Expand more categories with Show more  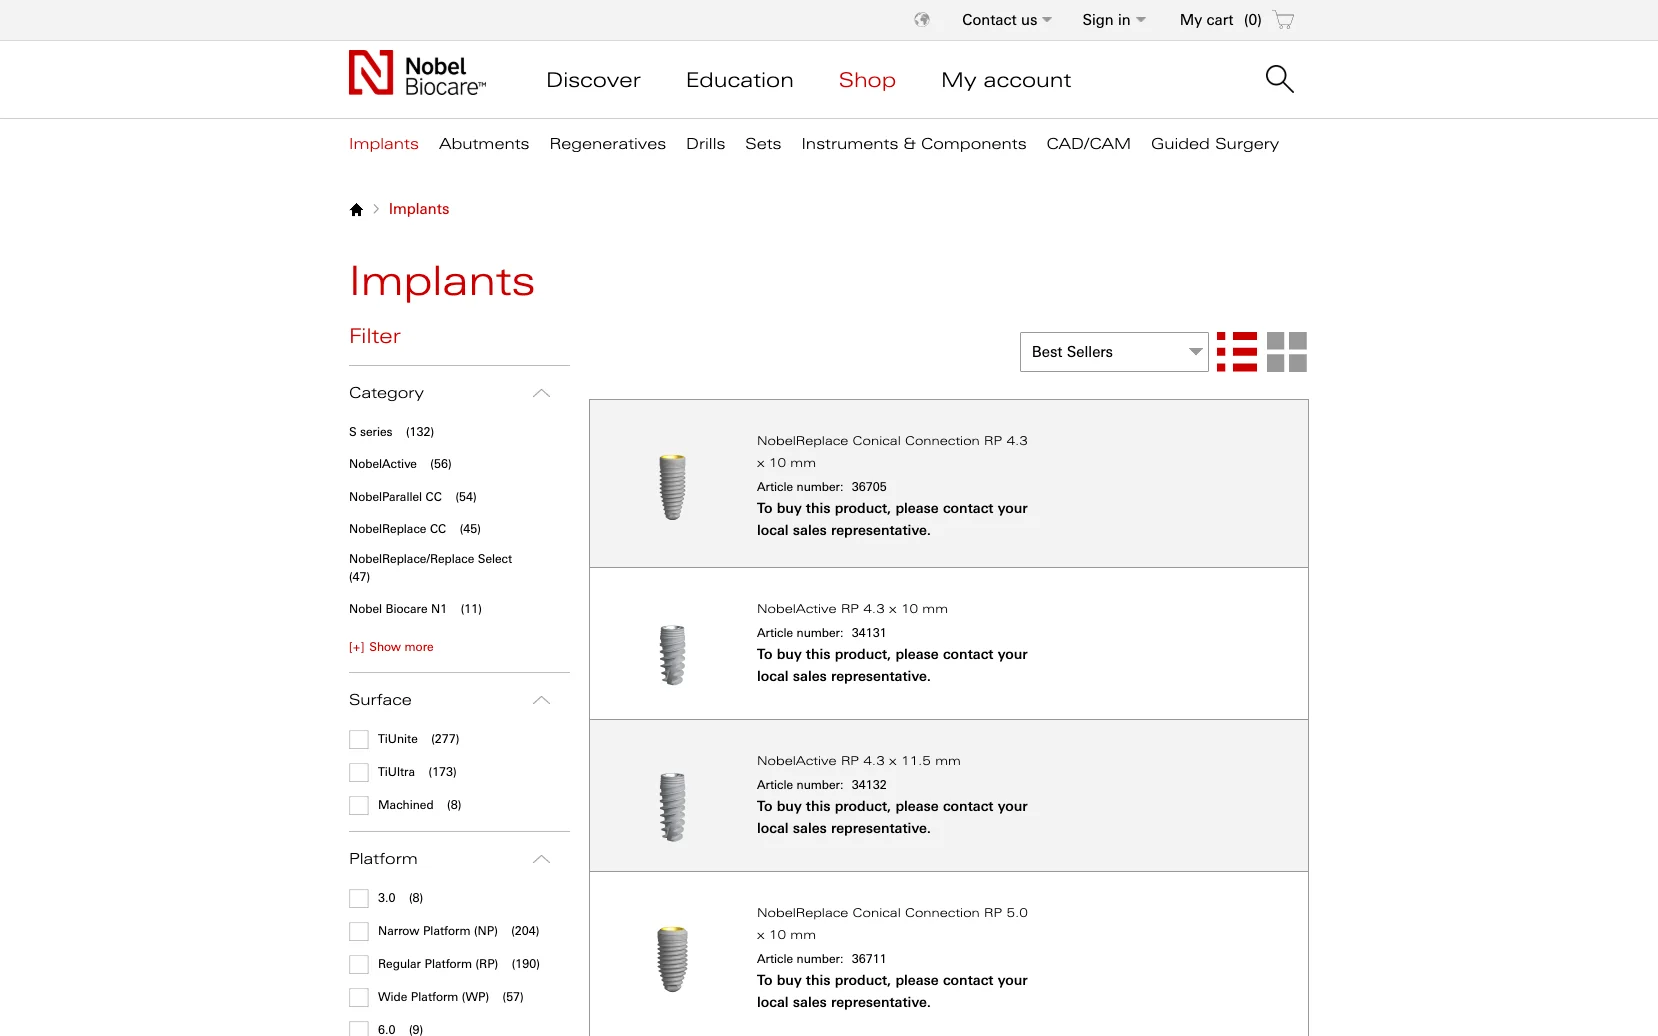tap(391, 647)
